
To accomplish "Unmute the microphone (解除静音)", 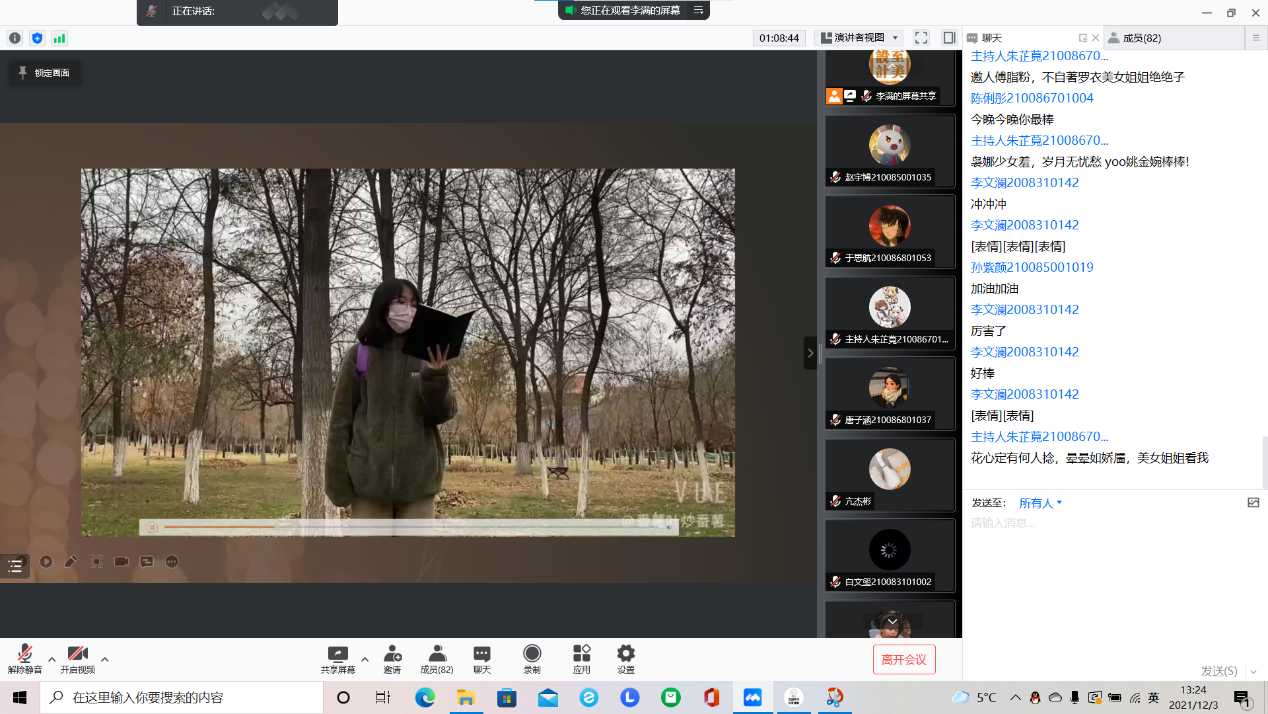I will (x=24, y=658).
